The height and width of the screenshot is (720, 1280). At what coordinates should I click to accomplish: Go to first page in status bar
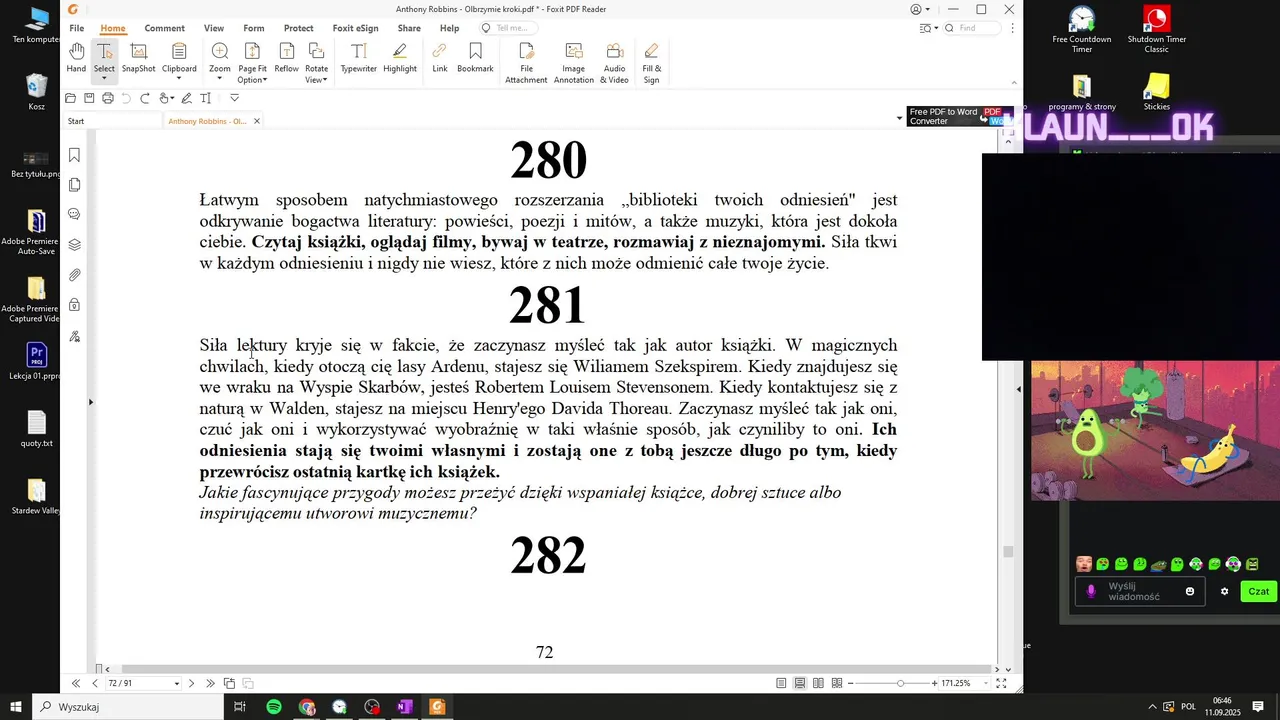pyautogui.click(x=76, y=684)
